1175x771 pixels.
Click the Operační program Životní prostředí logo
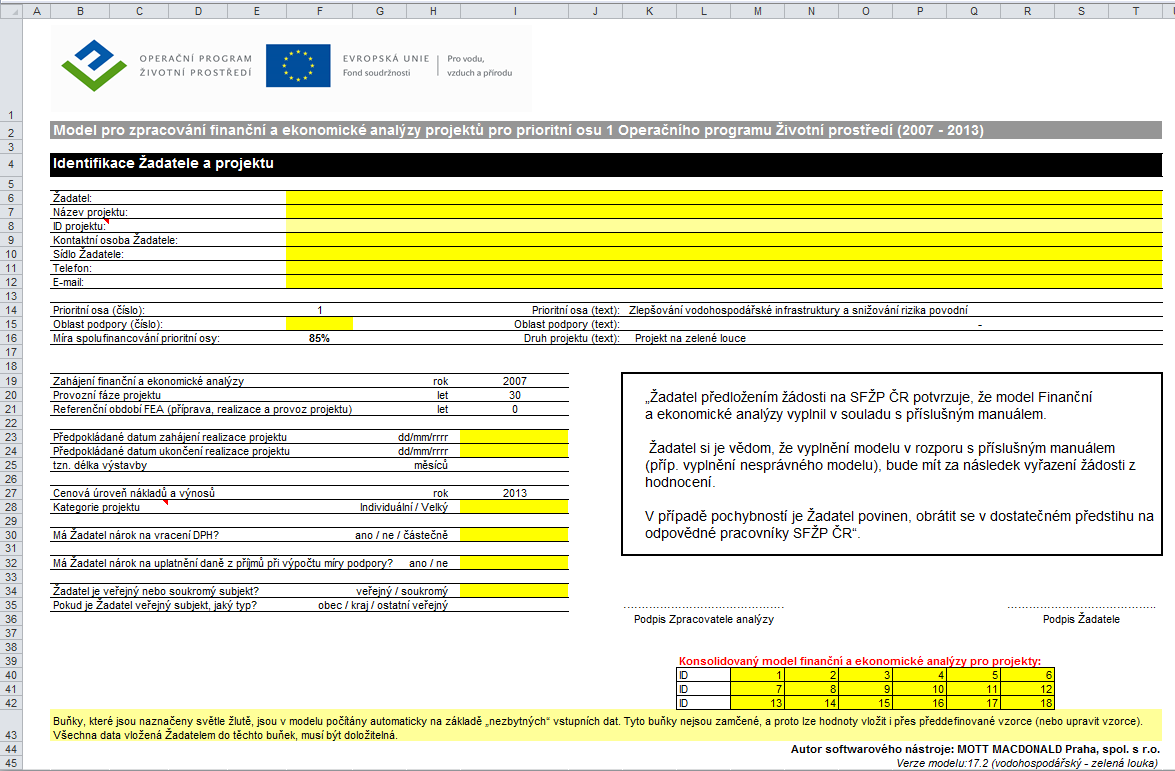point(157,66)
